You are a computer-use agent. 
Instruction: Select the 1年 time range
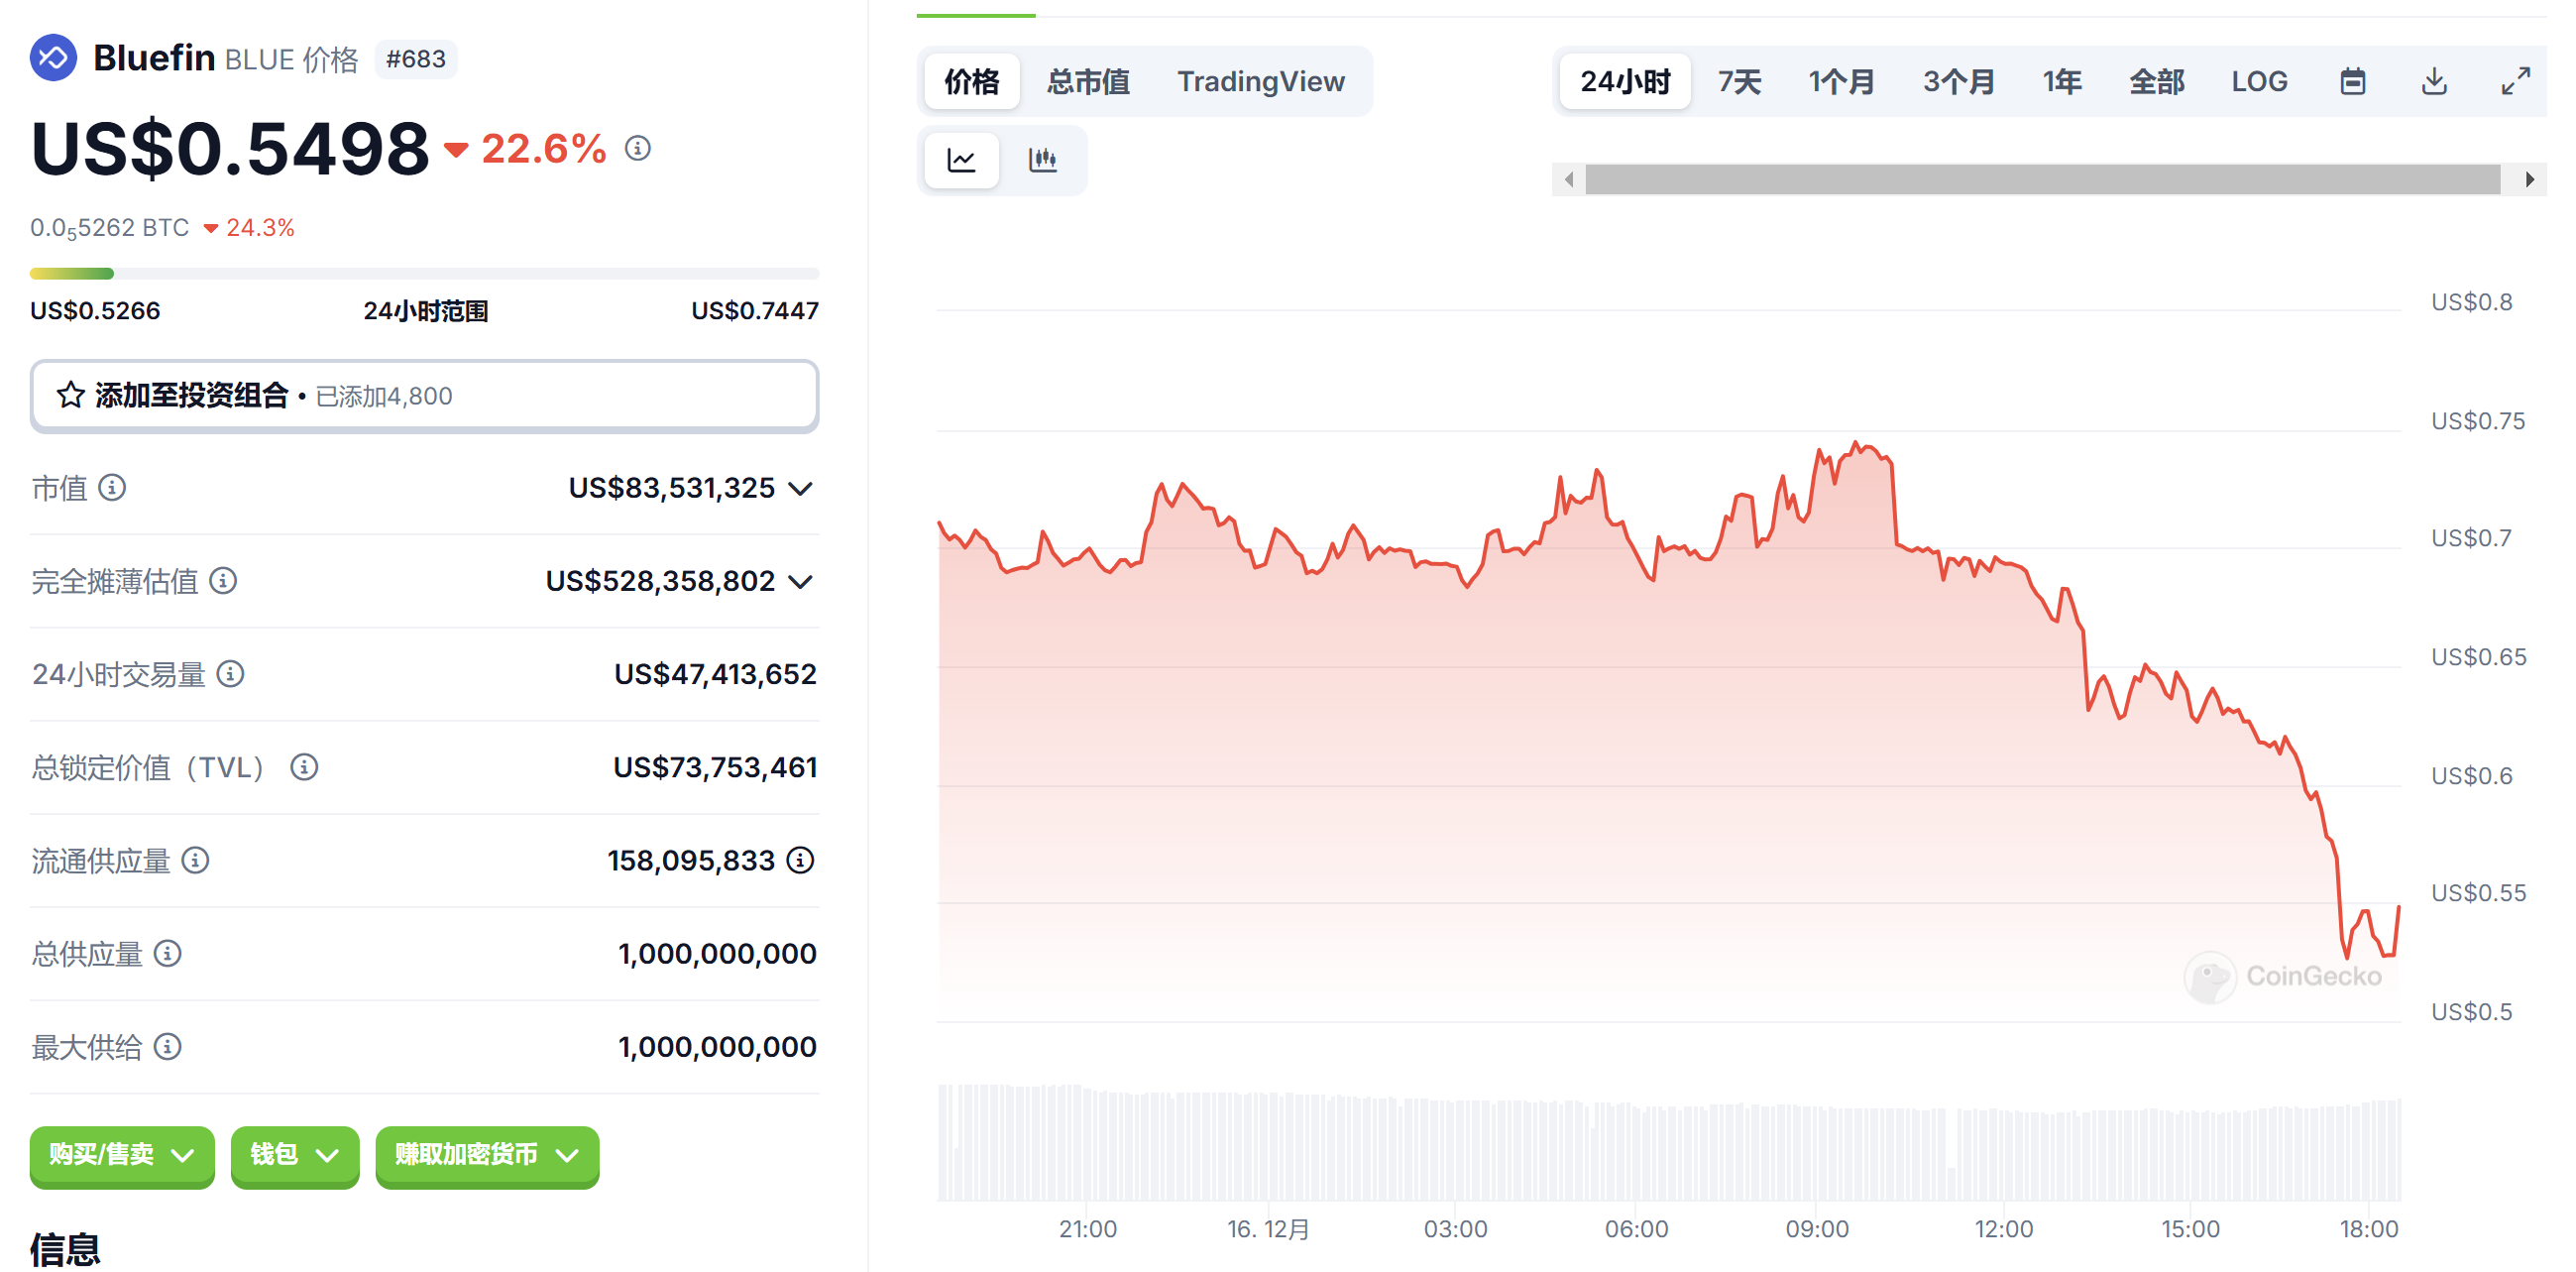pyautogui.click(x=2061, y=81)
